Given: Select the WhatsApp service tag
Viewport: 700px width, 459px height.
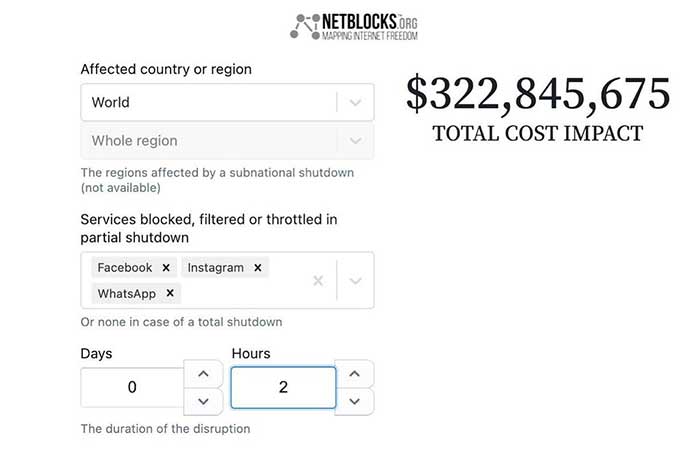Looking at the screenshot, I should pyautogui.click(x=128, y=293).
